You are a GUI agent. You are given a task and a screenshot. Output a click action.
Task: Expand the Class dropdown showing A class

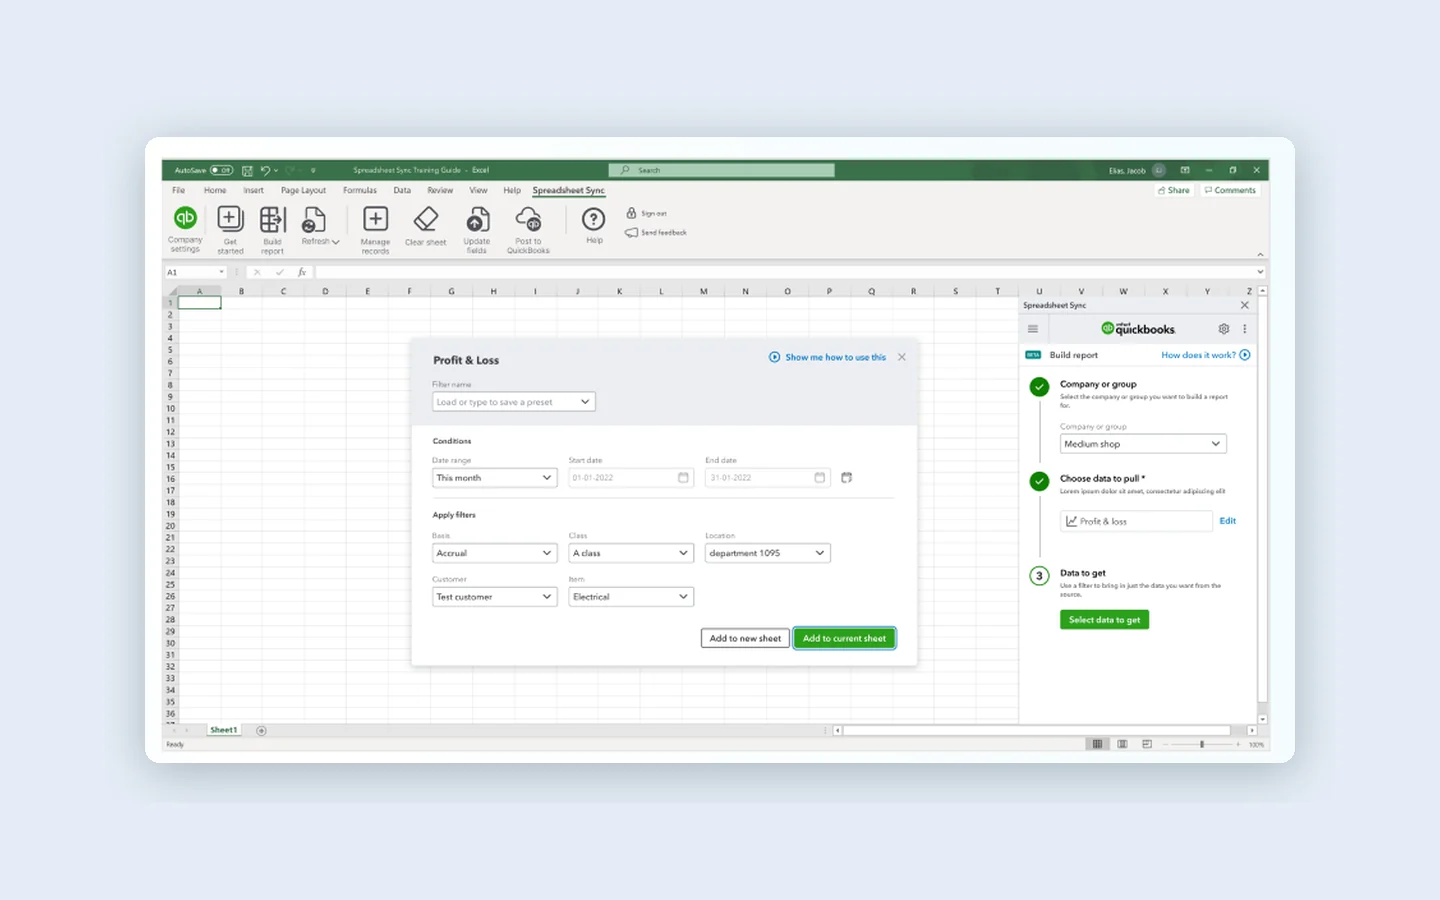(x=631, y=553)
